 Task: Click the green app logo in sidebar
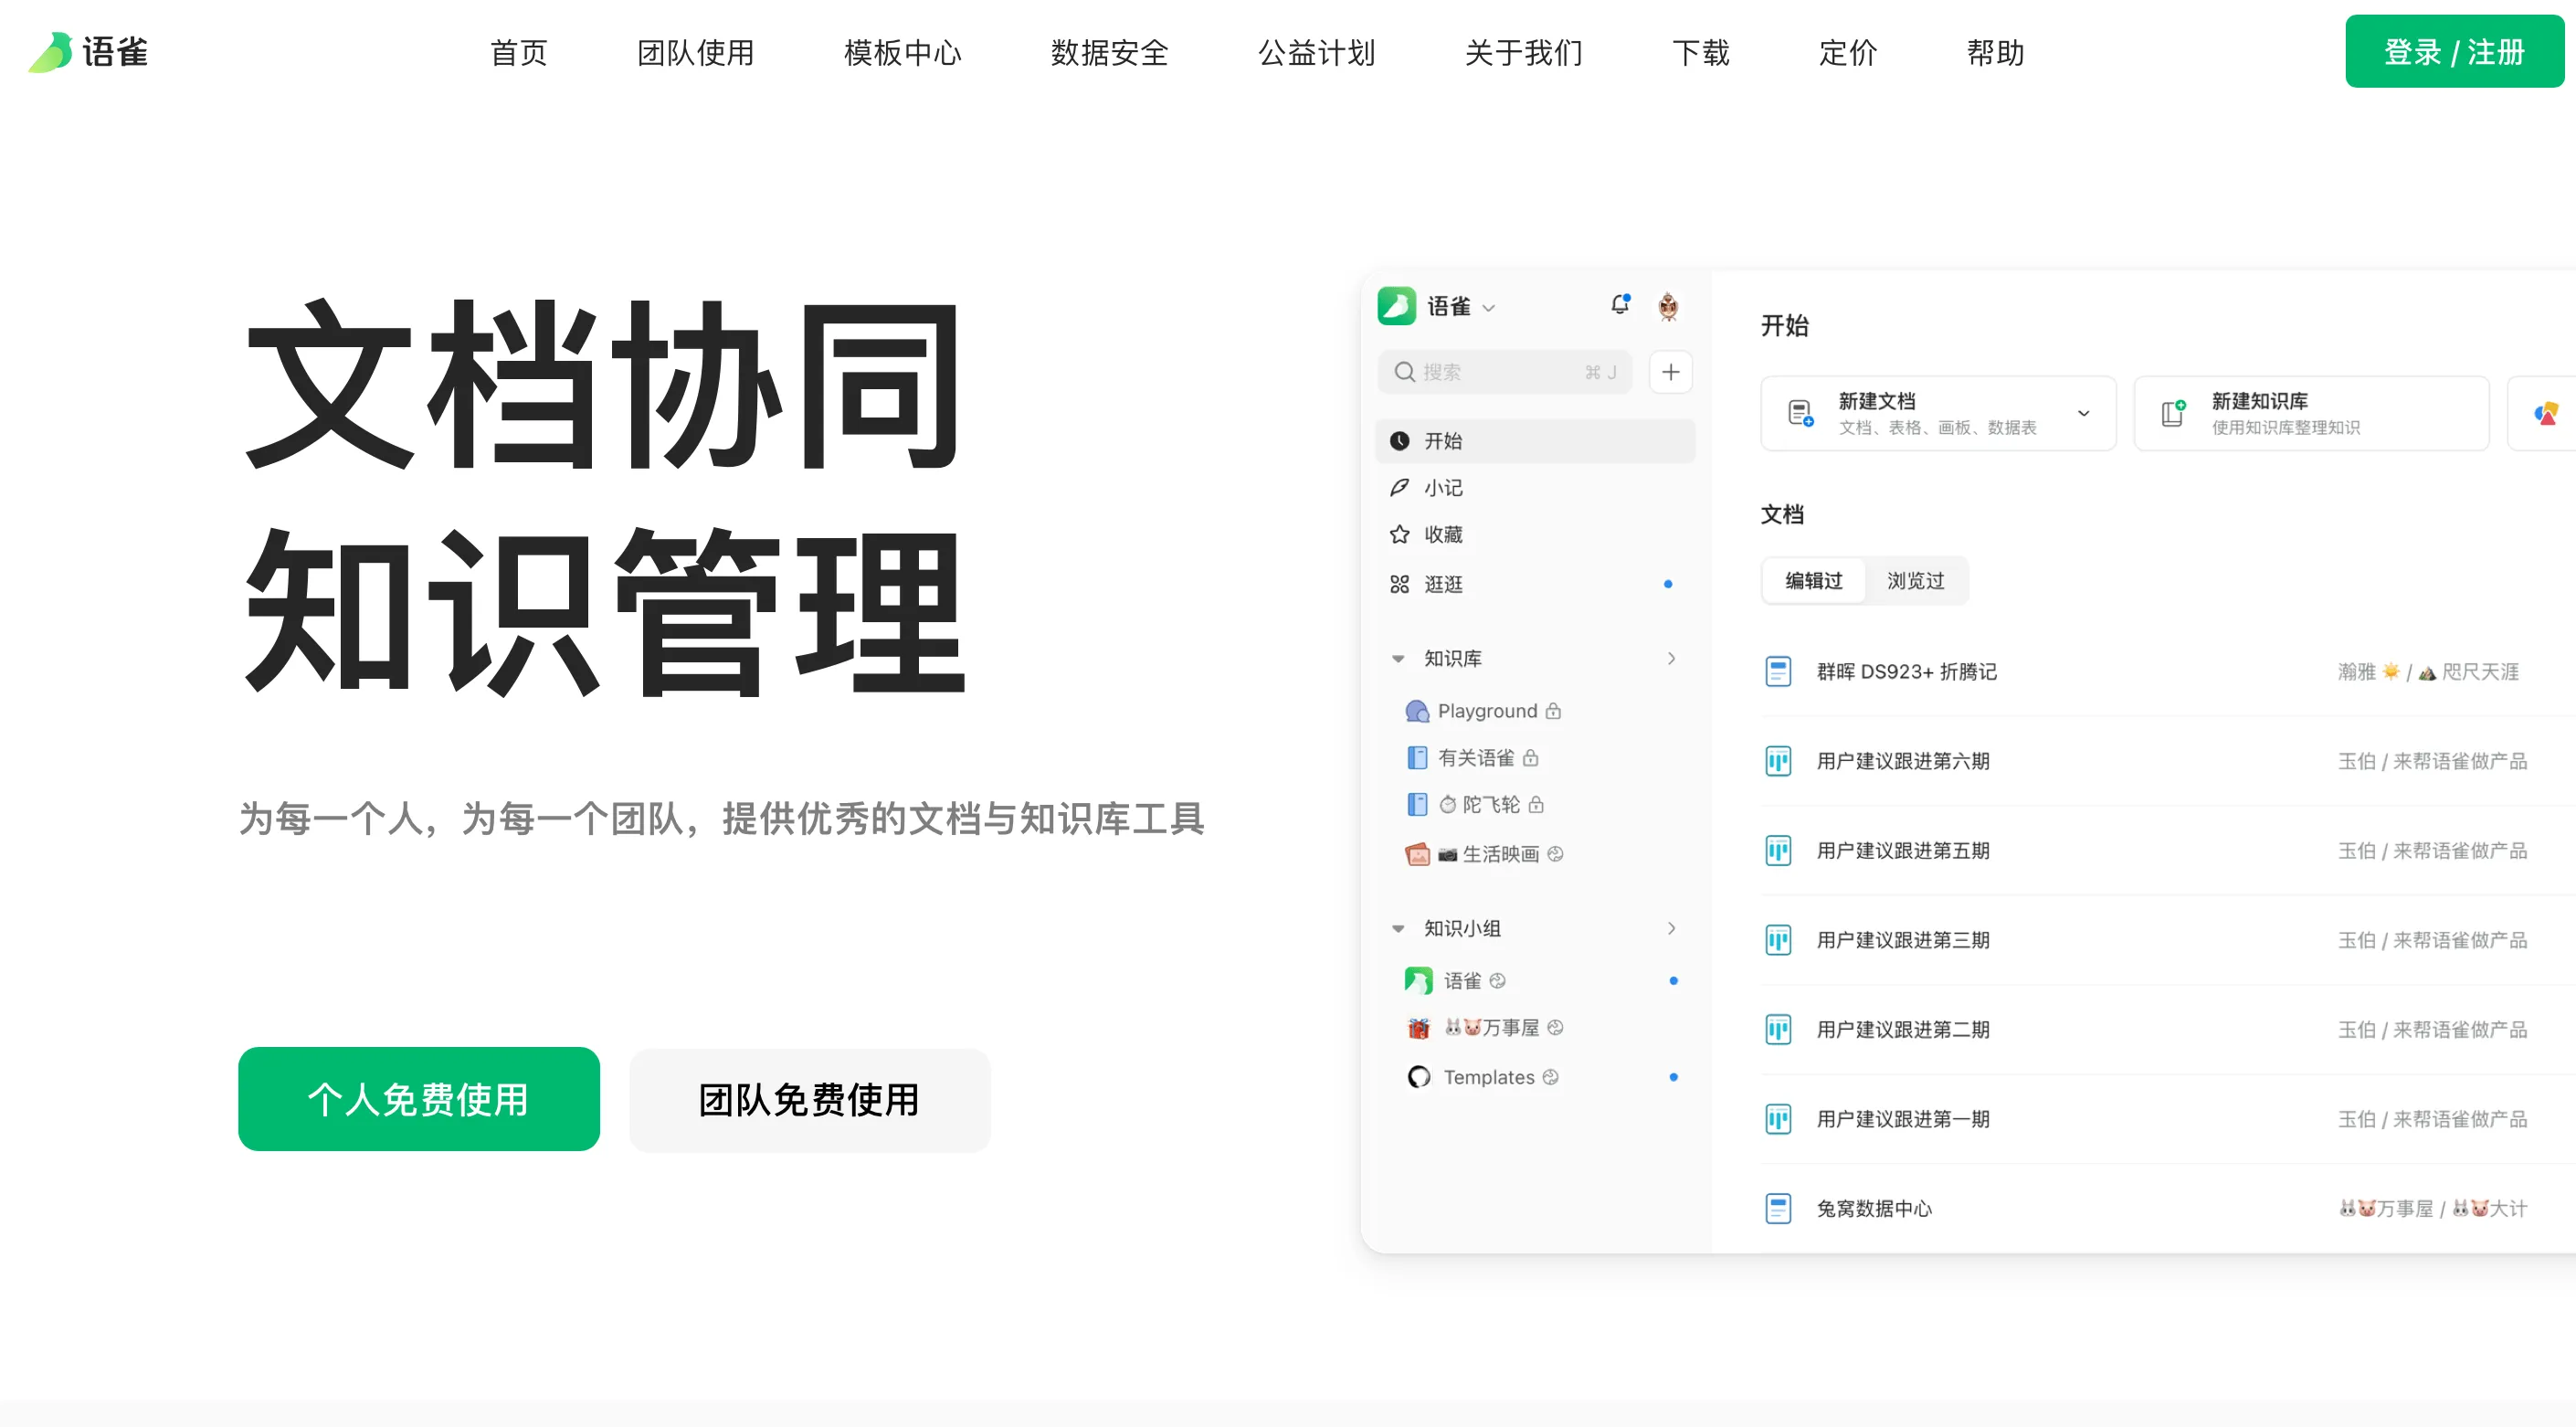1396,306
